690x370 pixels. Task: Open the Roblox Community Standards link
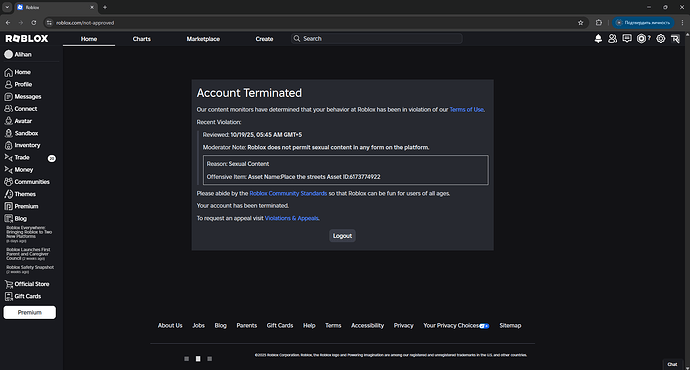(288, 193)
